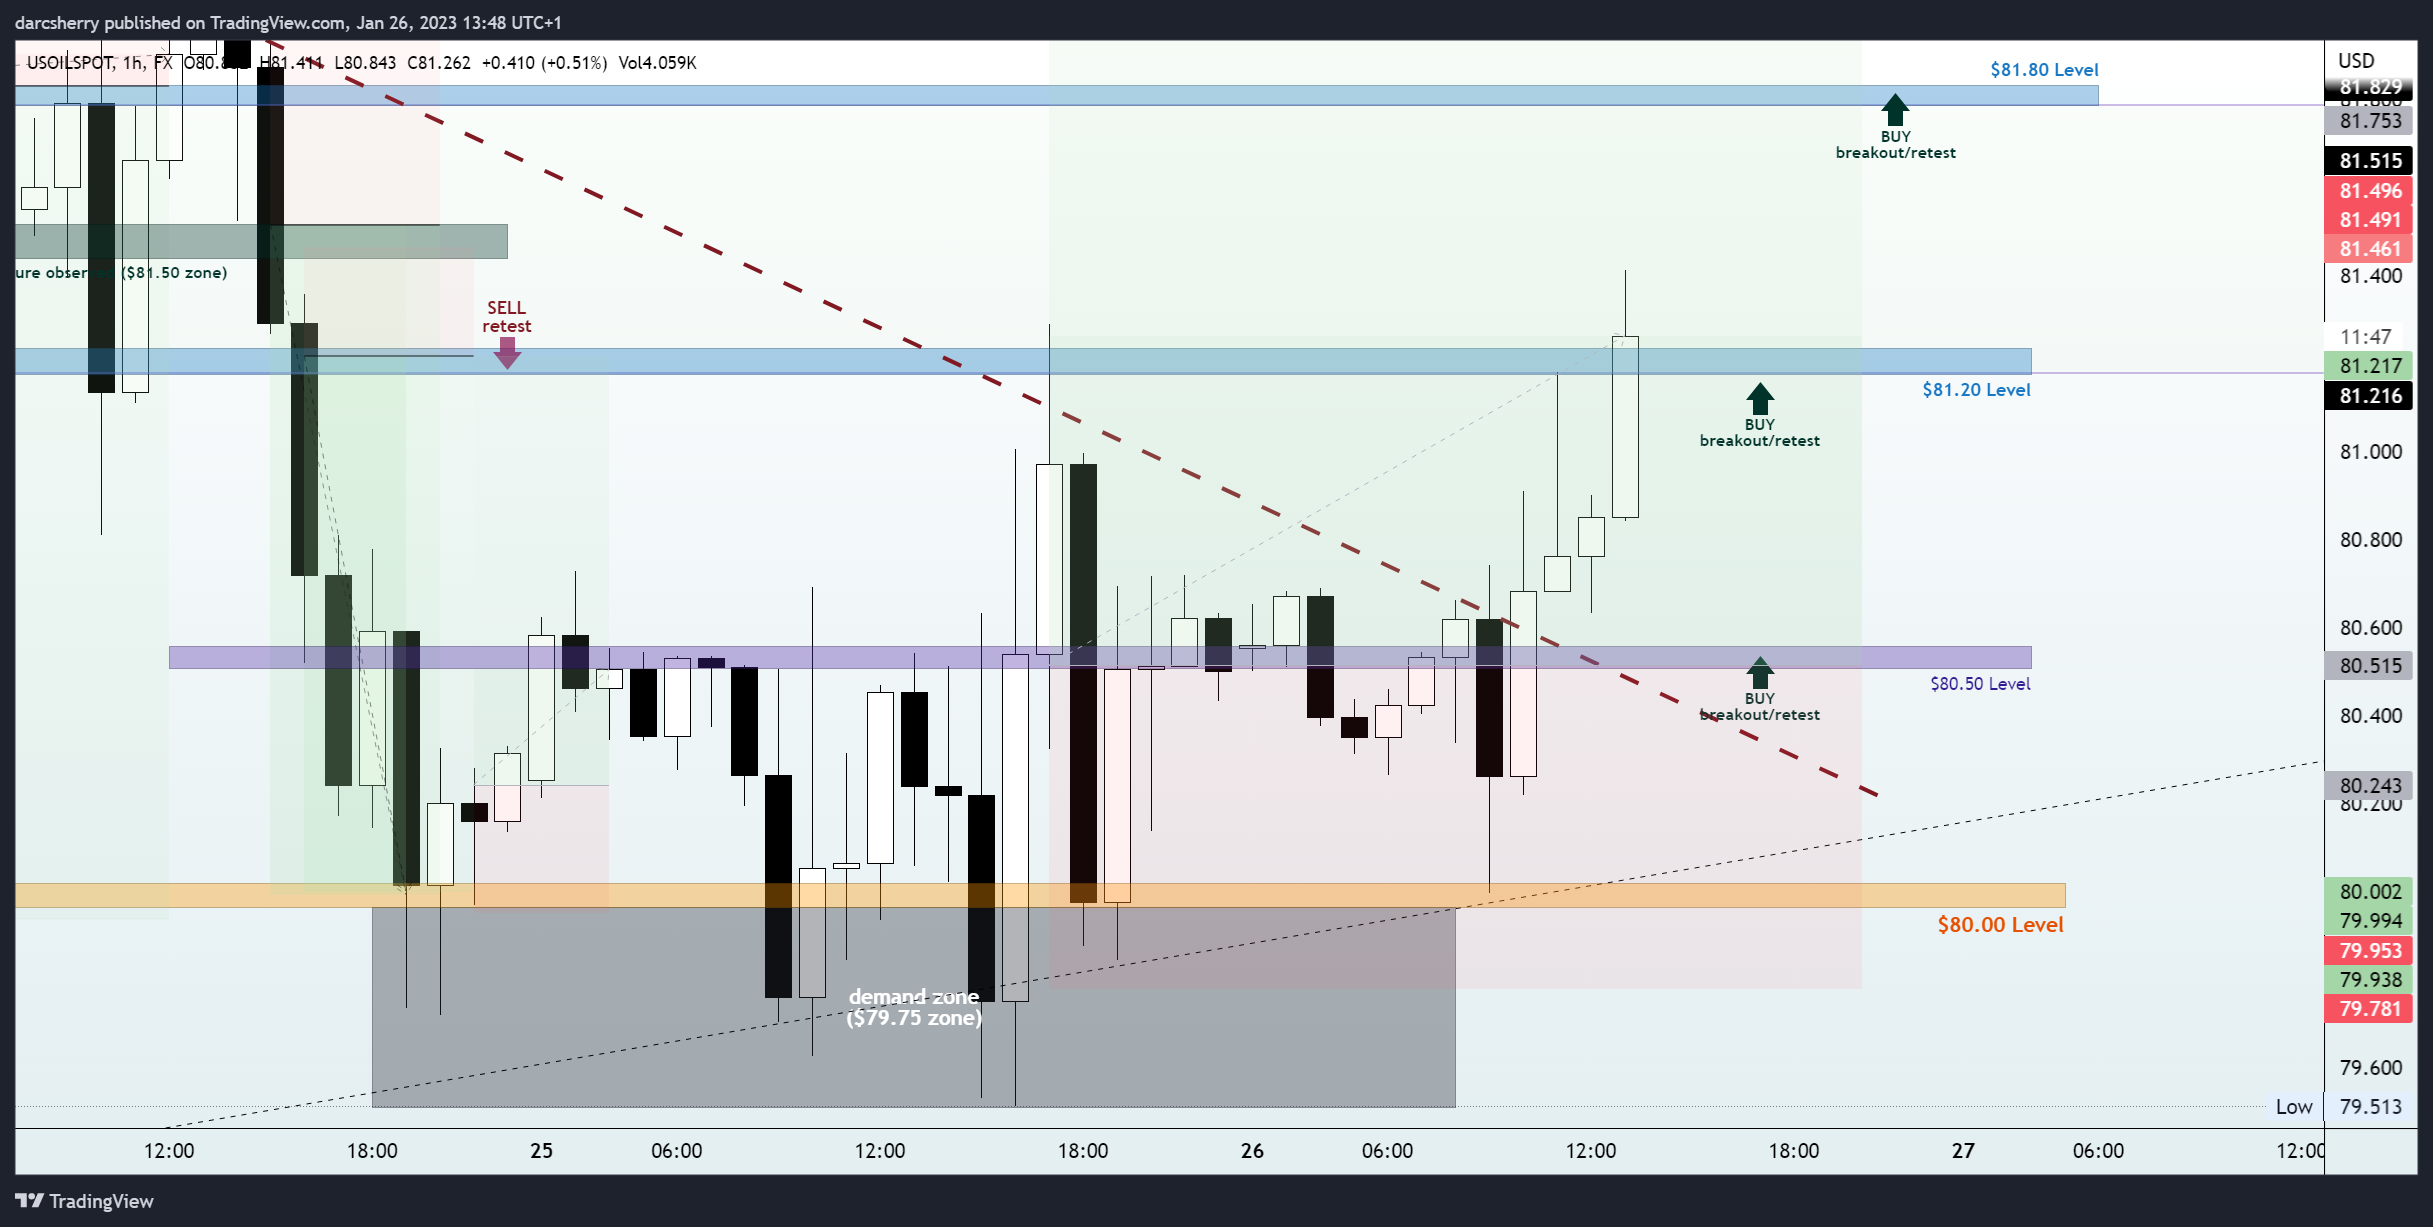Viewport: 2433px width, 1227px height.
Task: Select the 81.216 black price label
Action: point(2368,396)
